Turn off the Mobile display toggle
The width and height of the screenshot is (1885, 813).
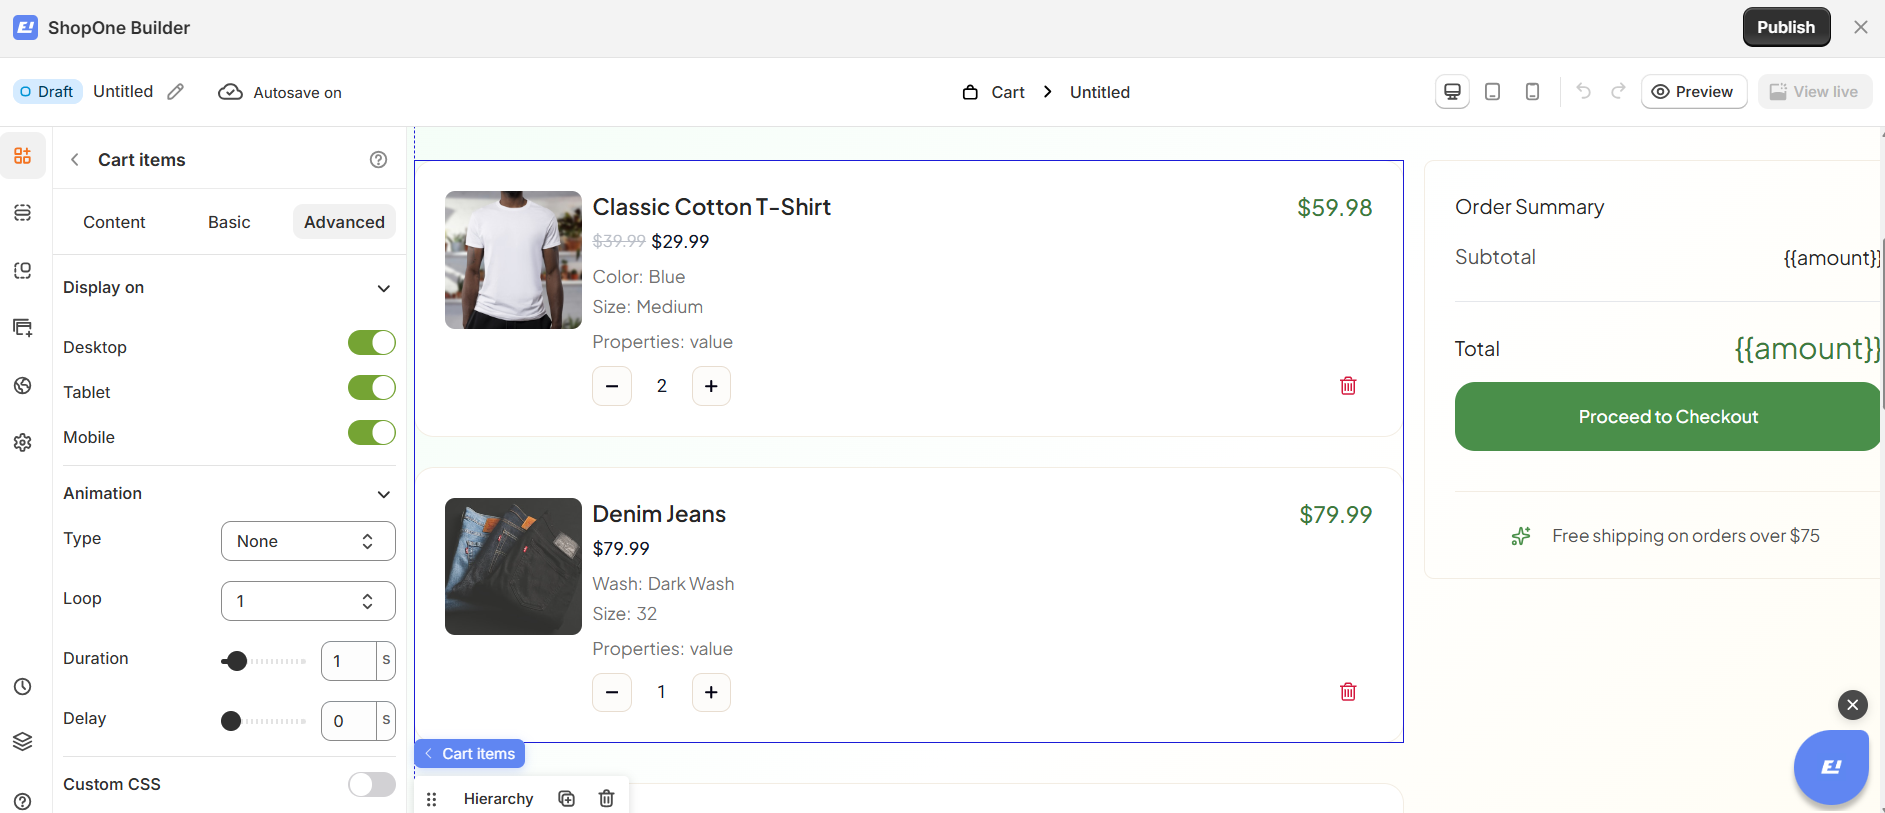(372, 433)
